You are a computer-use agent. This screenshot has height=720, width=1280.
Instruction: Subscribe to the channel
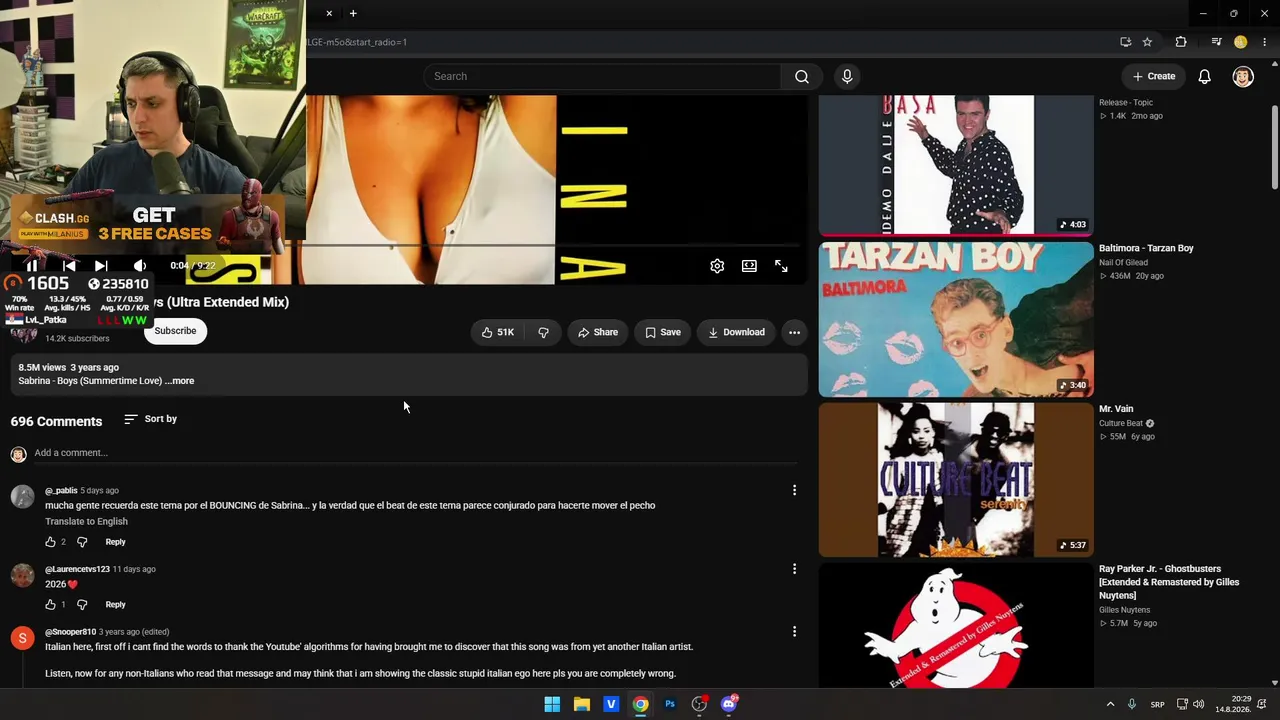pos(175,331)
